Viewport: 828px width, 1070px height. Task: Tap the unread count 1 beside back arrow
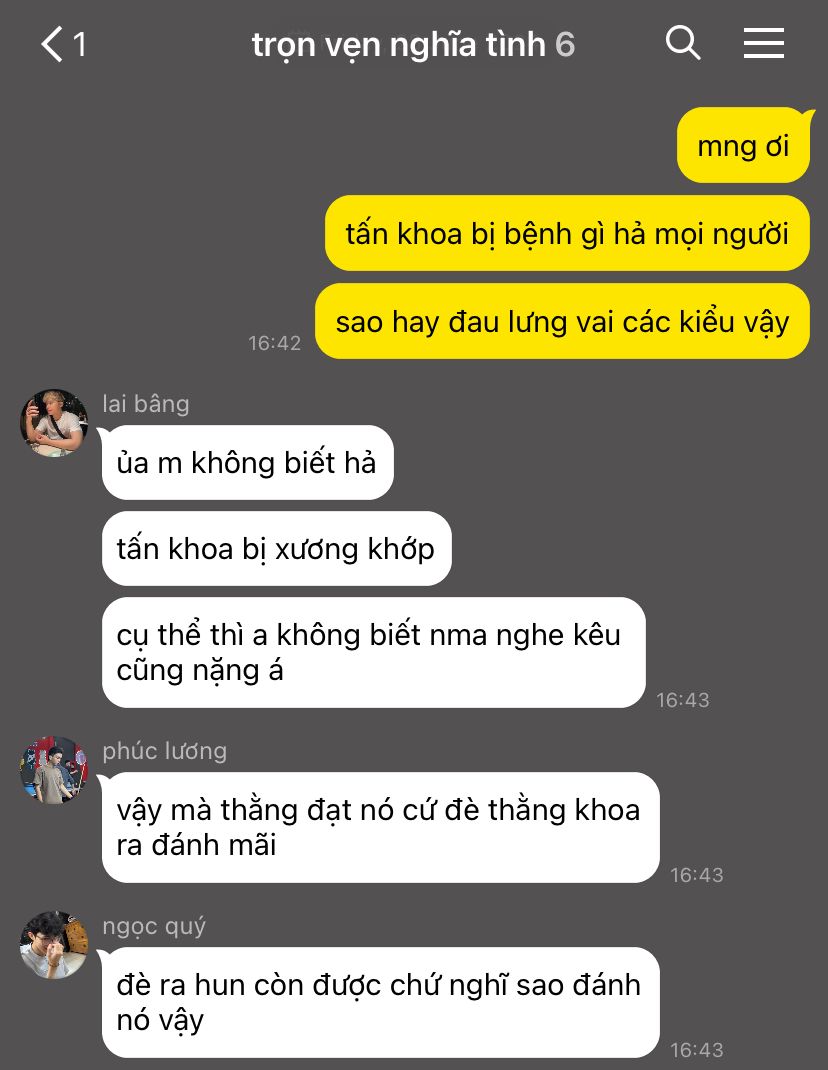79,45
